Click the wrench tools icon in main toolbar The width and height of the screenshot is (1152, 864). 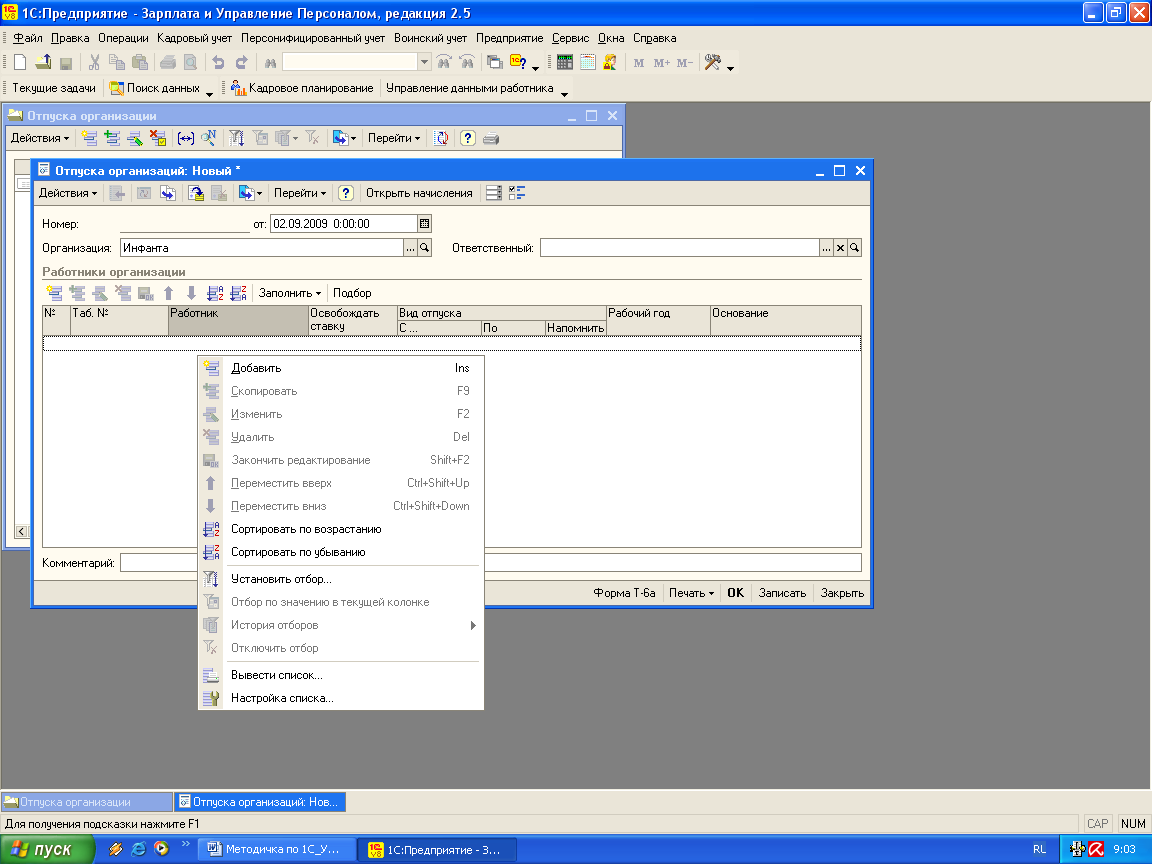tap(712, 62)
